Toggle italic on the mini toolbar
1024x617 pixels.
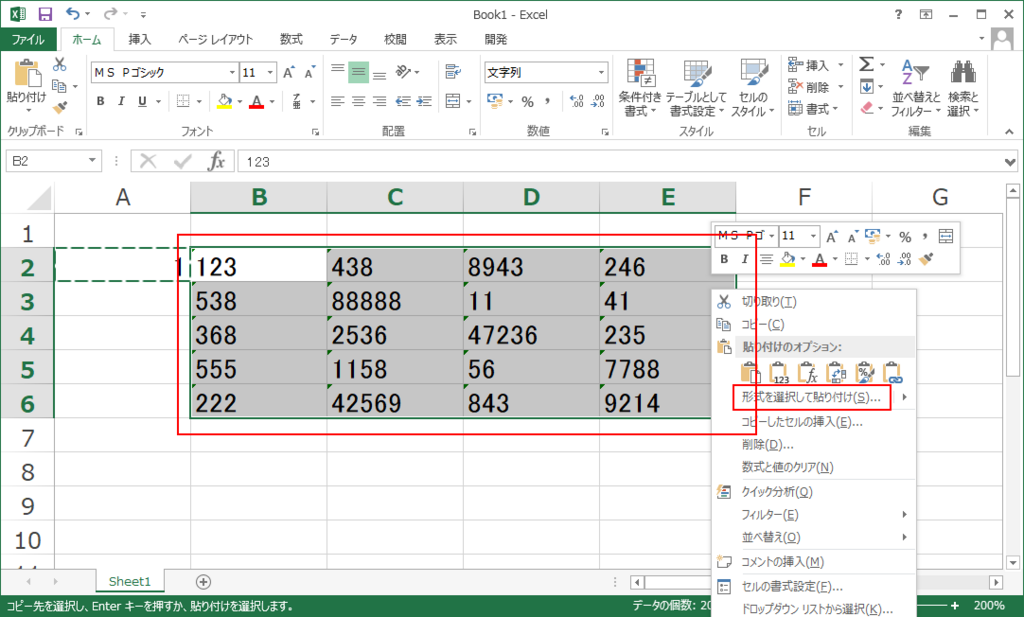point(745,257)
